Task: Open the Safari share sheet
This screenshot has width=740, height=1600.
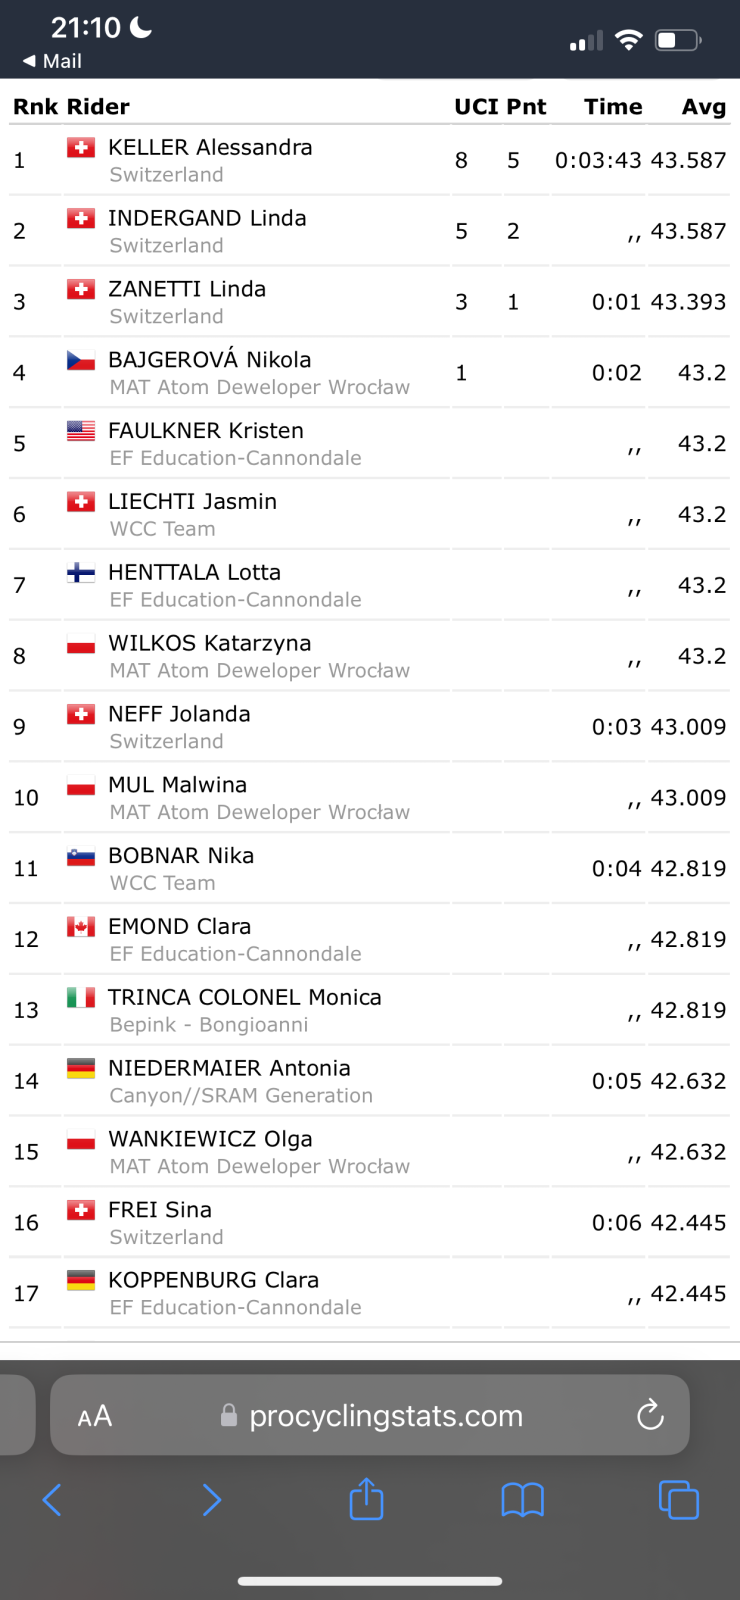Action: coord(366,1499)
